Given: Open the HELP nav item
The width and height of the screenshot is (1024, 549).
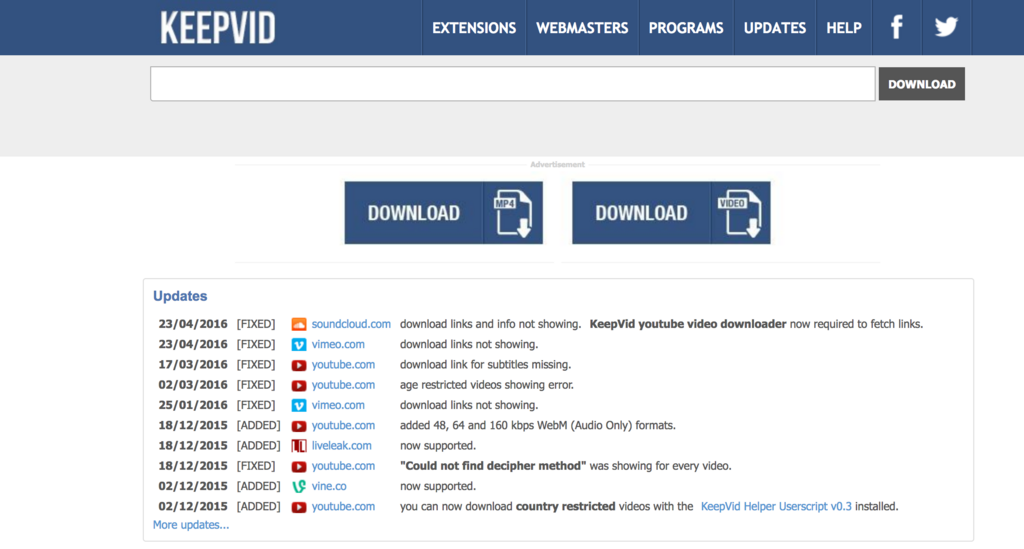Looking at the screenshot, I should point(844,28).
